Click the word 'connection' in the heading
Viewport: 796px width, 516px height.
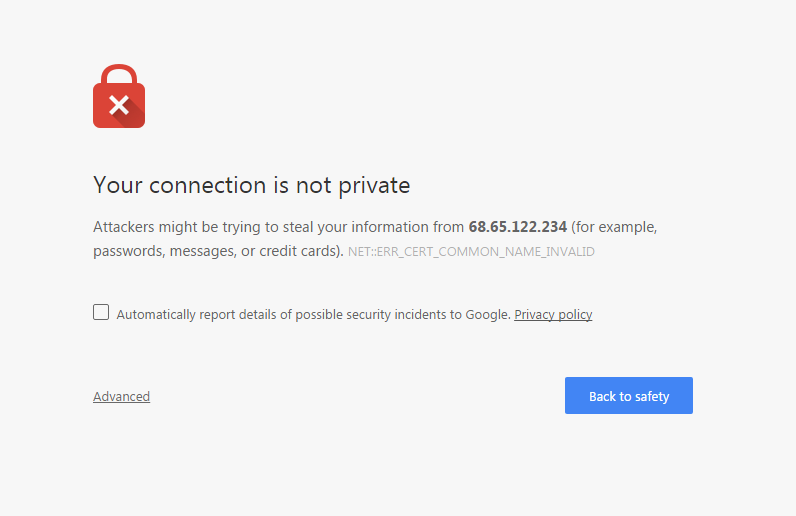tap(207, 185)
